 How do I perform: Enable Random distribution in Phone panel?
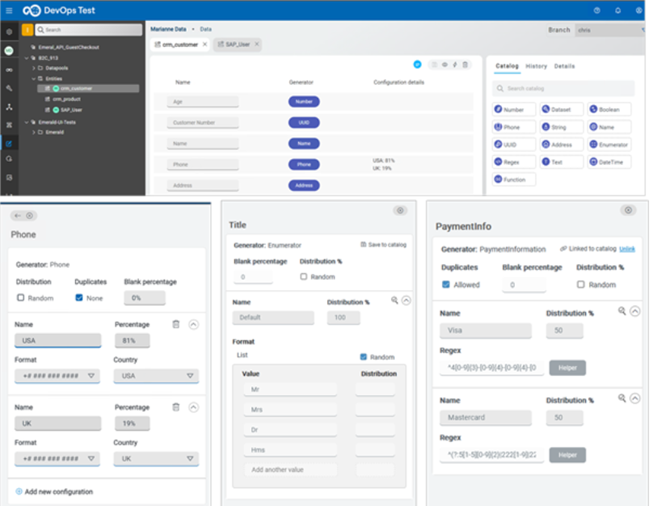[x=21, y=297]
